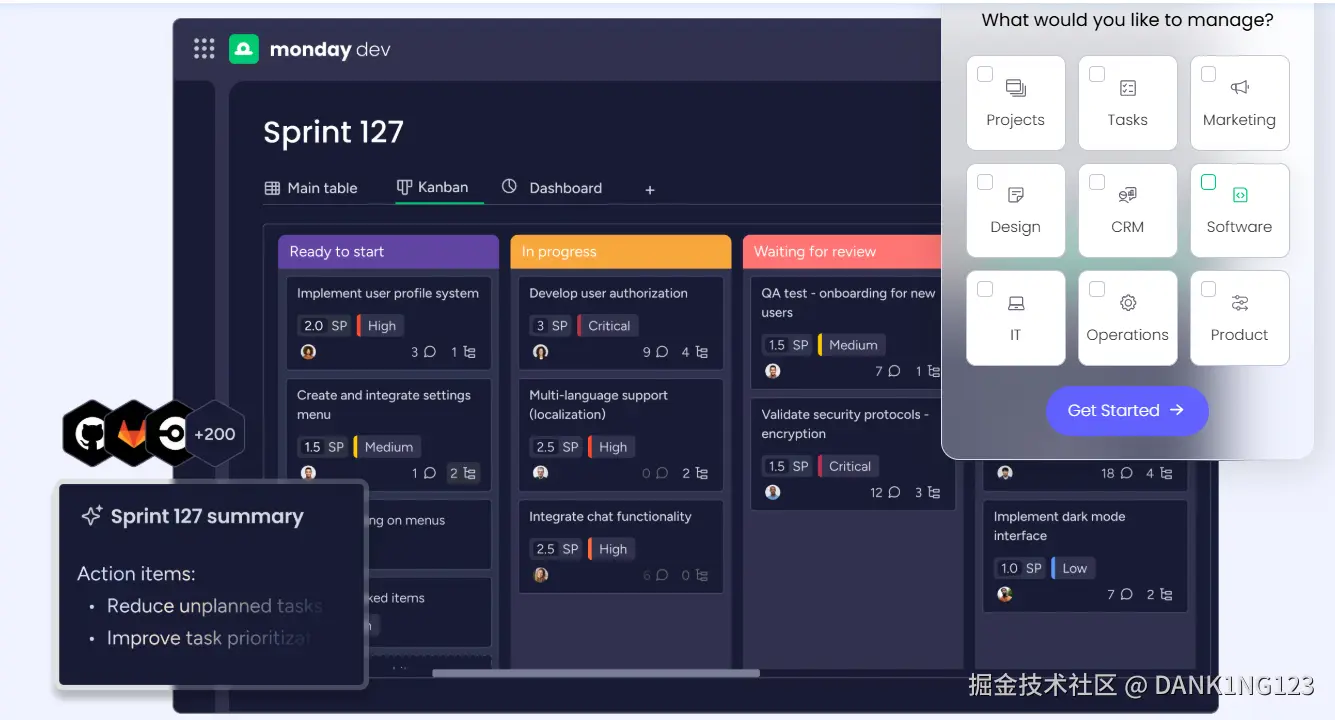Screen dimensions: 1335x720
Task: Open the Implement user profile system card
Action: click(x=388, y=323)
